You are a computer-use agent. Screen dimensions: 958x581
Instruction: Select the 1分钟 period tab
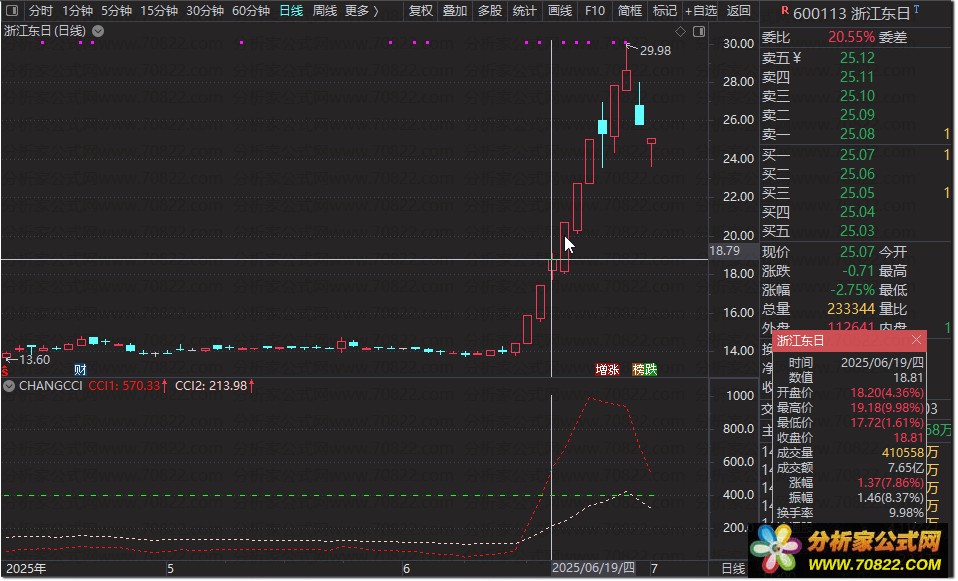(x=77, y=11)
